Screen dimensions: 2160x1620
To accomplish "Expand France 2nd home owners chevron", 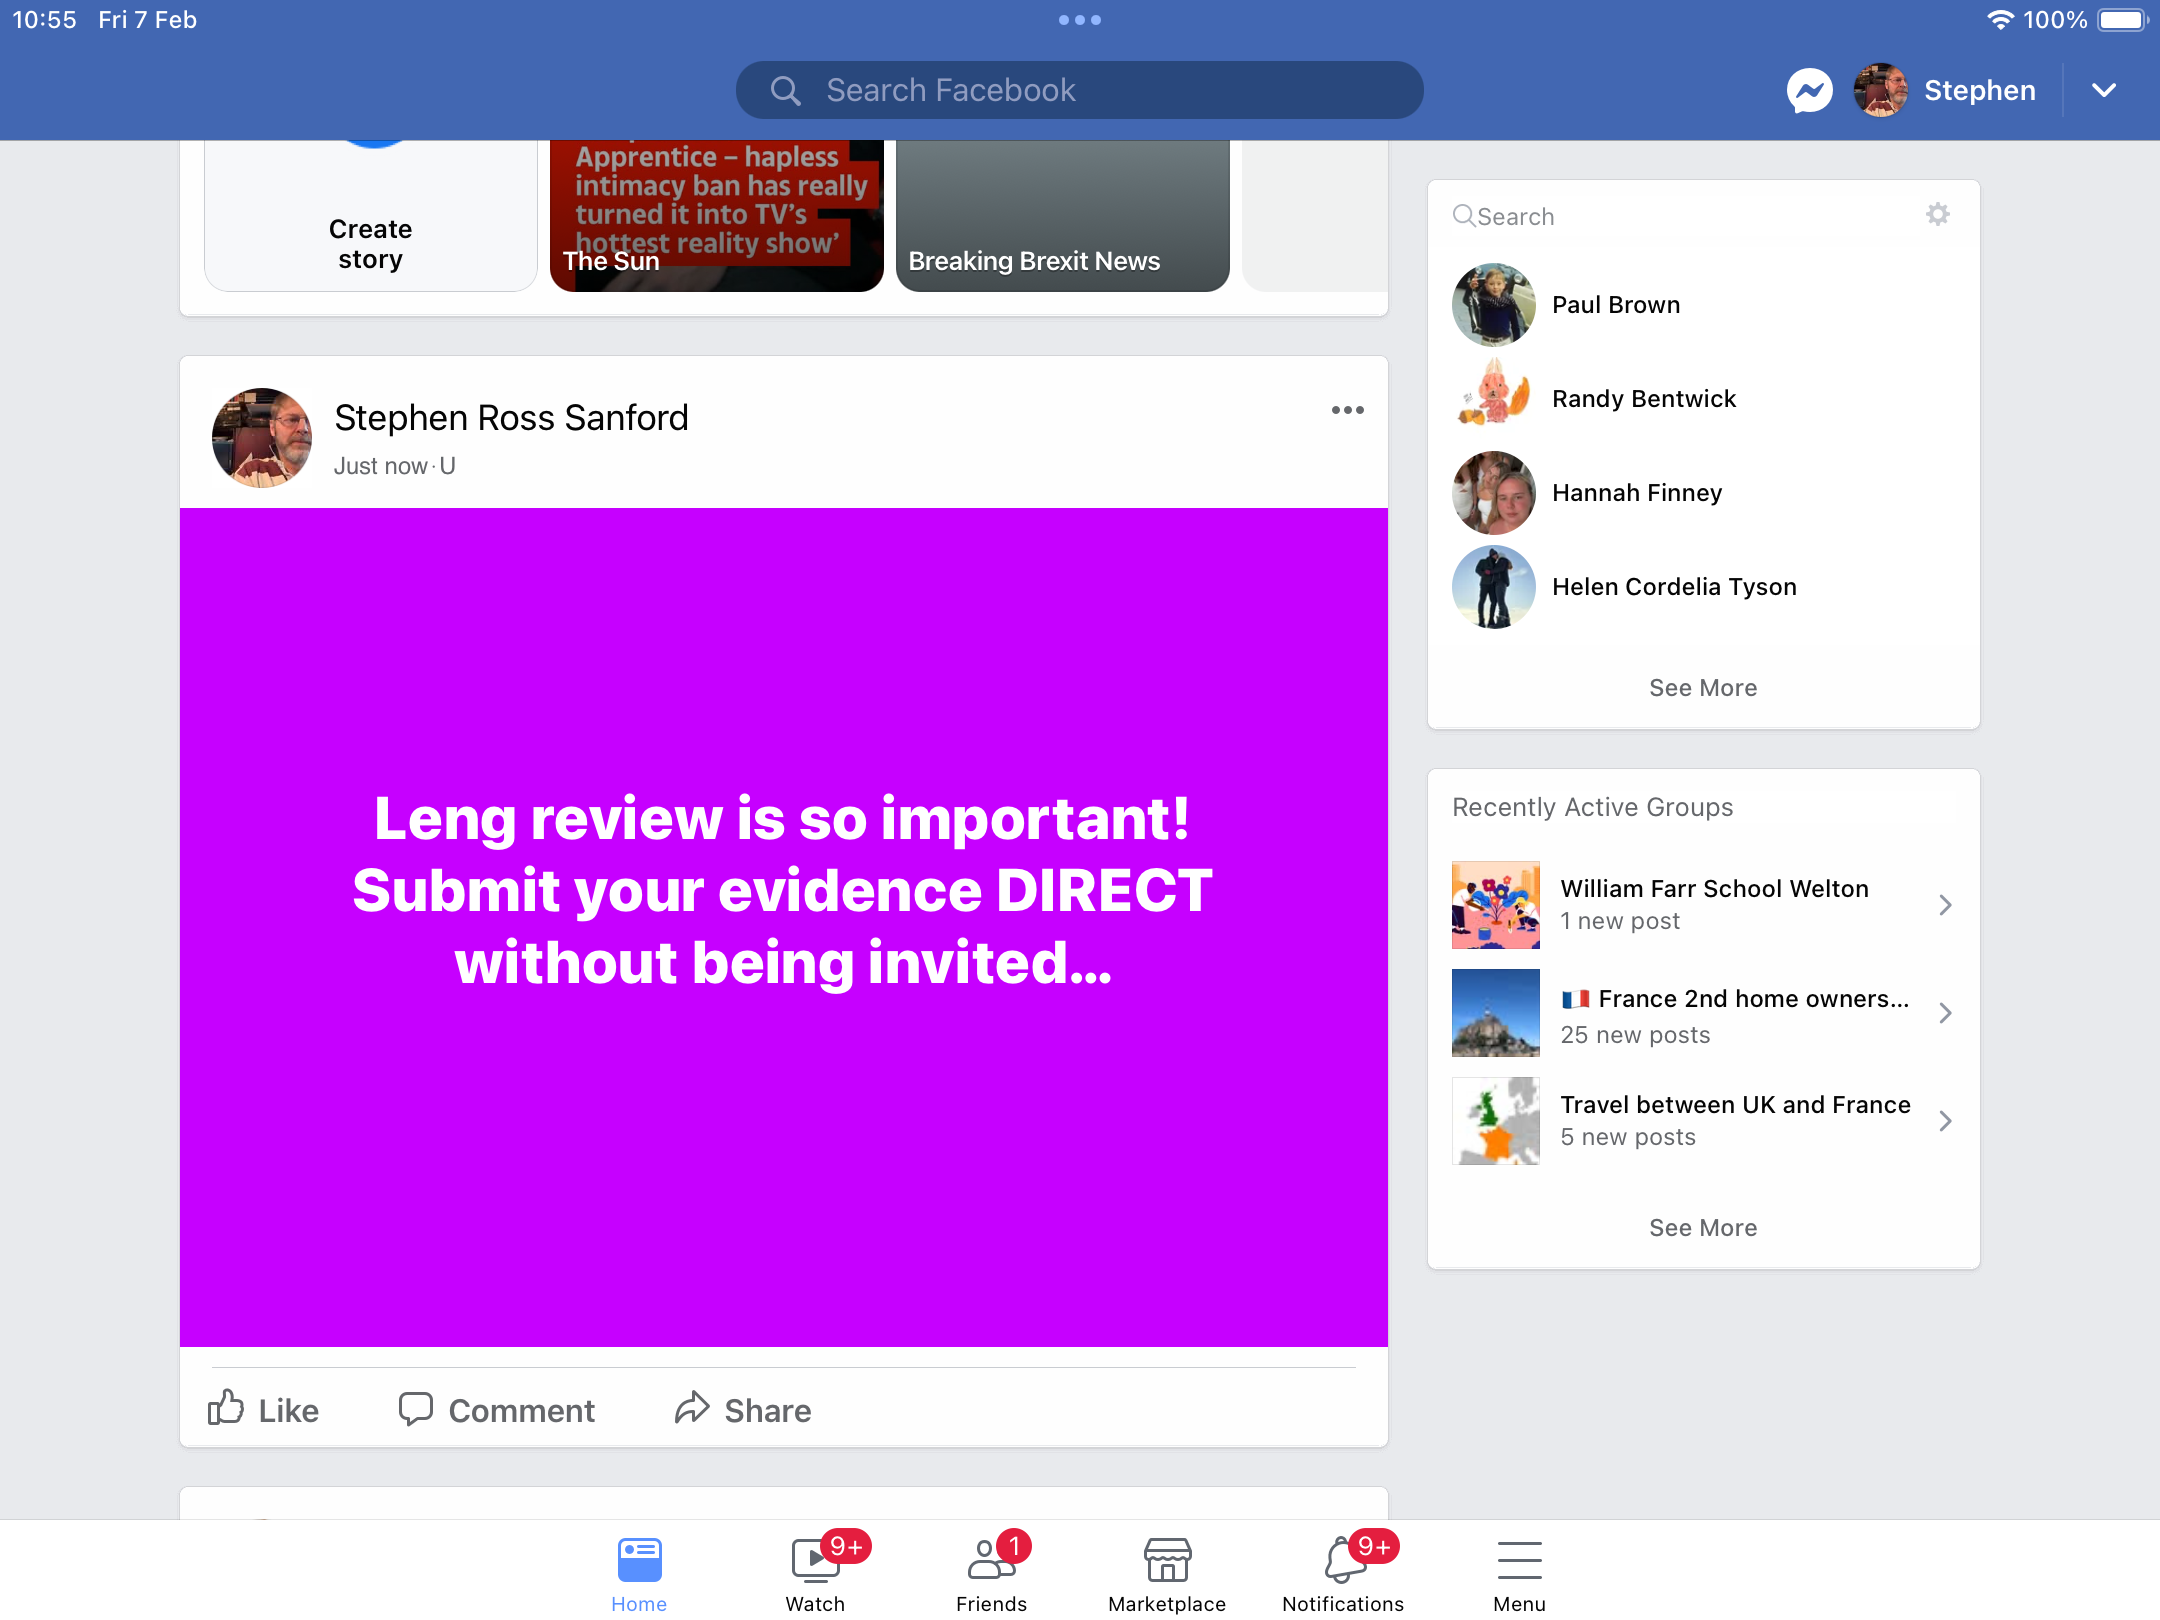I will (x=1945, y=1013).
